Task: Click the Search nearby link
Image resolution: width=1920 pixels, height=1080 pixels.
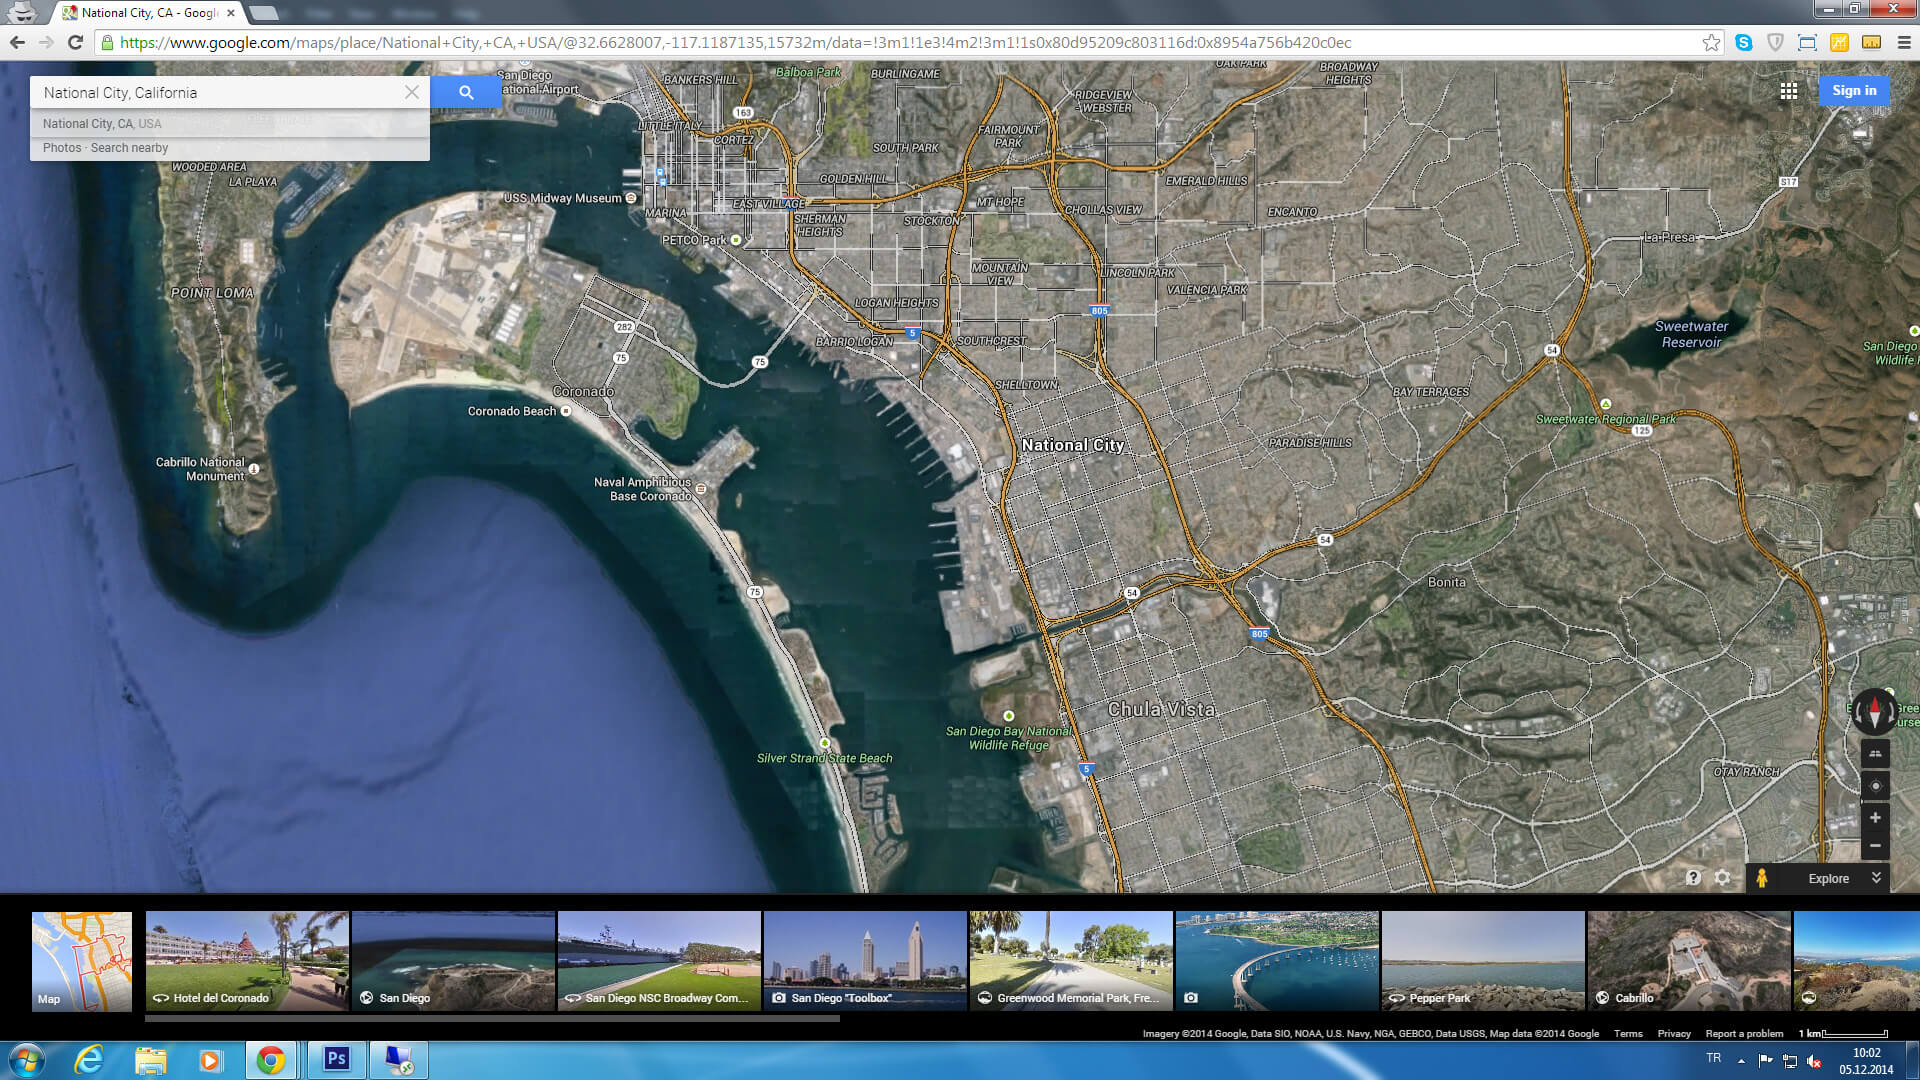Action: [x=129, y=148]
